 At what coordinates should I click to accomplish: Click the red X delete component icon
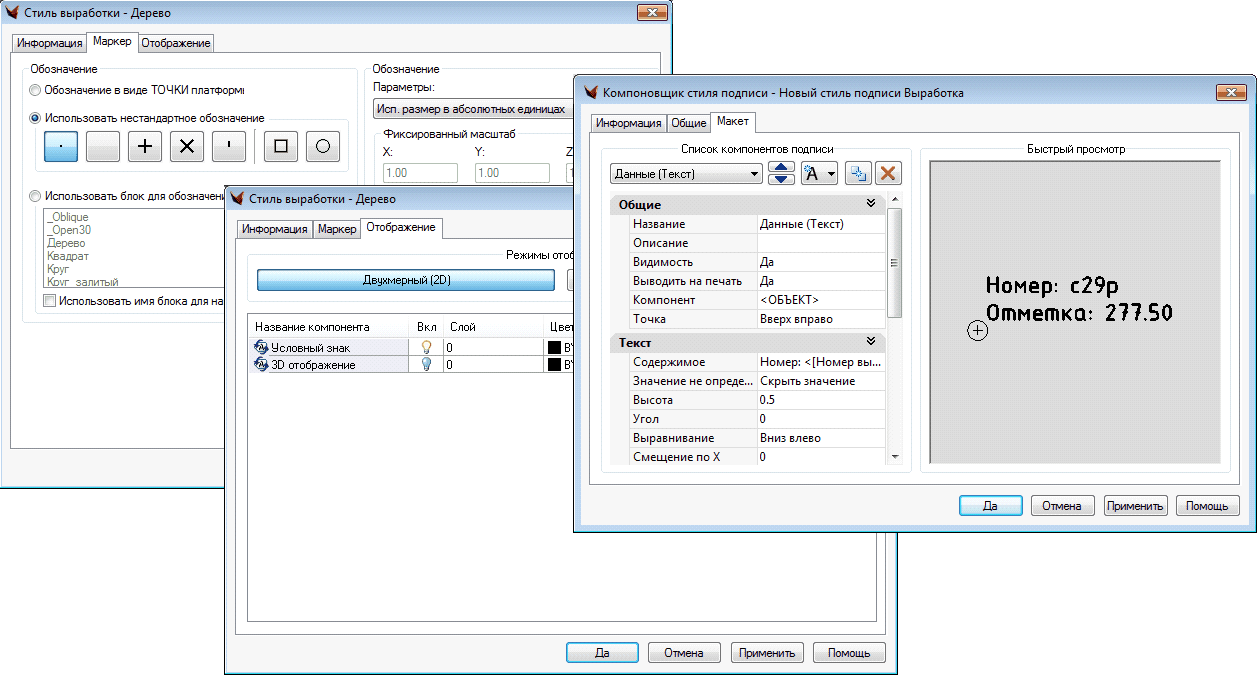pos(887,173)
